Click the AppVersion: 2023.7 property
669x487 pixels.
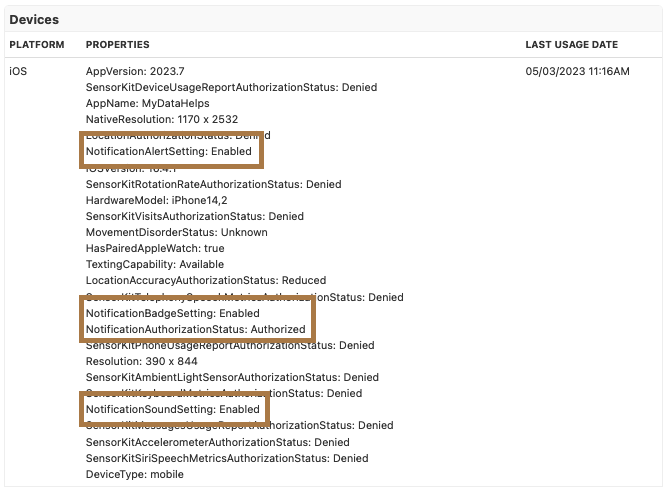click(135, 71)
